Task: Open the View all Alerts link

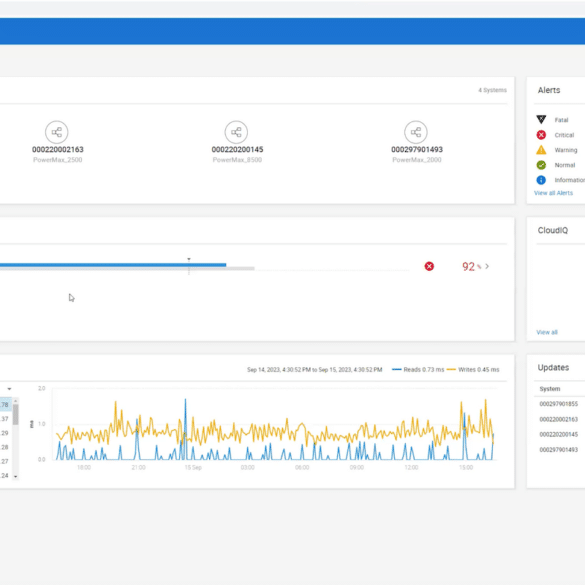Action: tap(553, 193)
